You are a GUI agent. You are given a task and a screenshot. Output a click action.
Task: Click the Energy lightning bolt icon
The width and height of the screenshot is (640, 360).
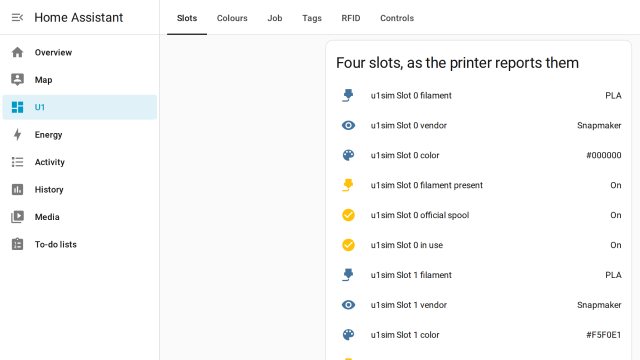click(x=17, y=134)
